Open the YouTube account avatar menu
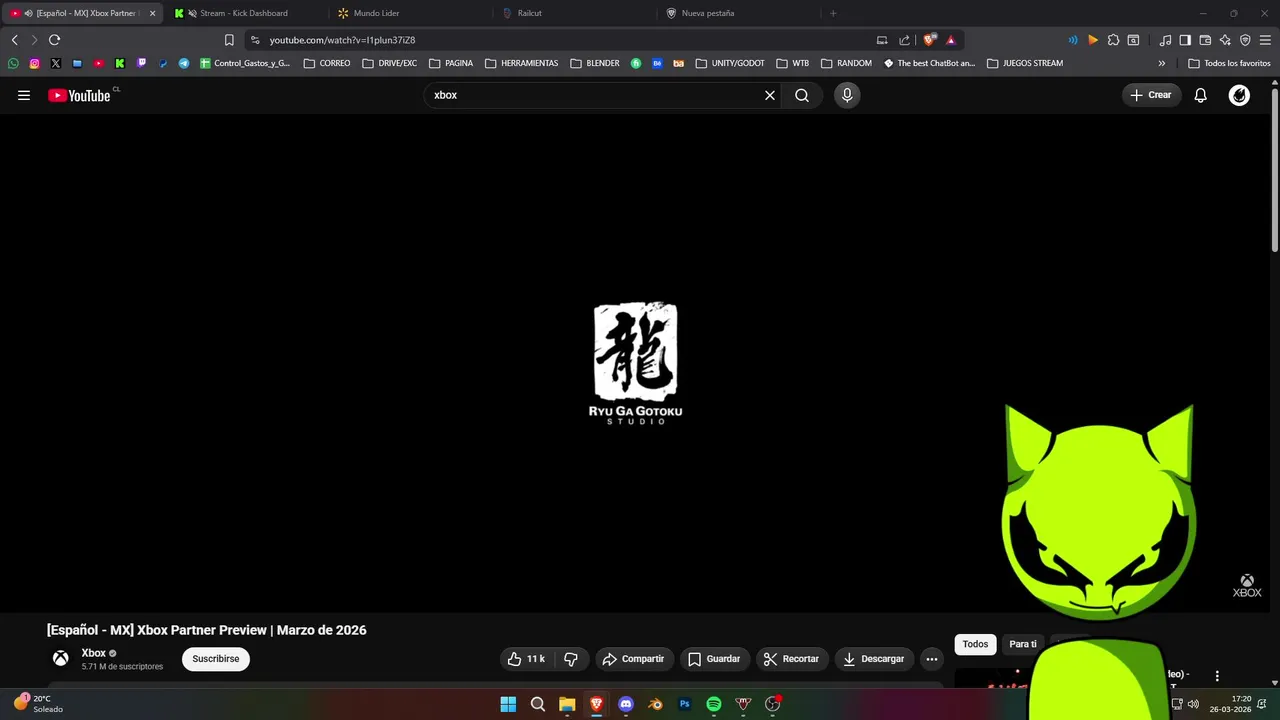 pyautogui.click(x=1239, y=95)
